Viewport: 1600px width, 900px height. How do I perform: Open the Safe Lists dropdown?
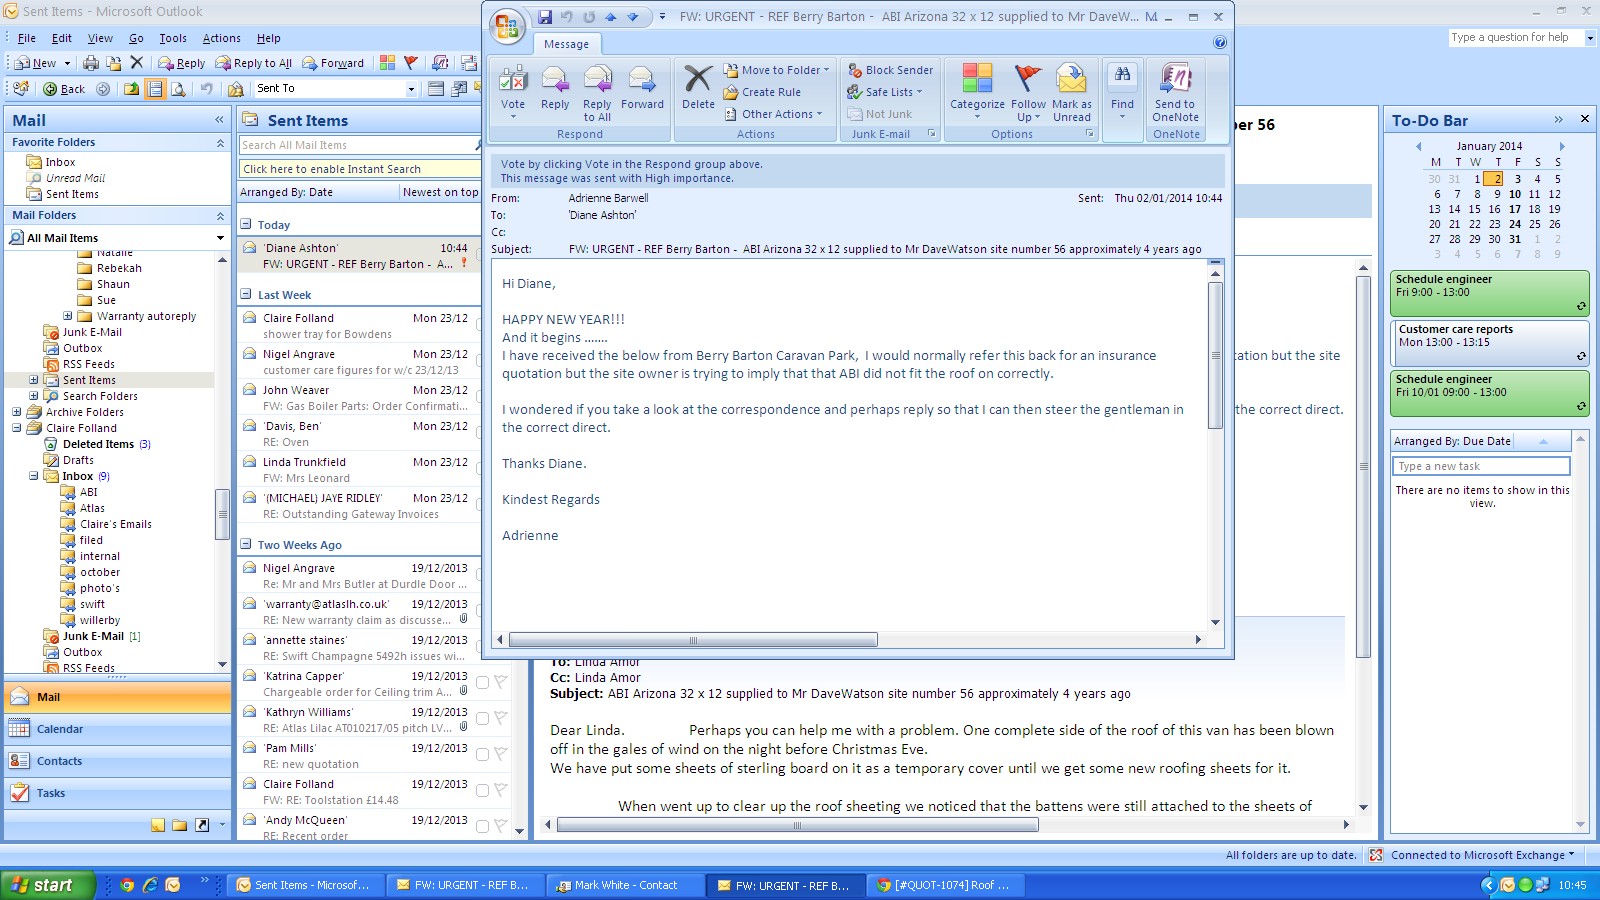pyautogui.click(x=919, y=92)
